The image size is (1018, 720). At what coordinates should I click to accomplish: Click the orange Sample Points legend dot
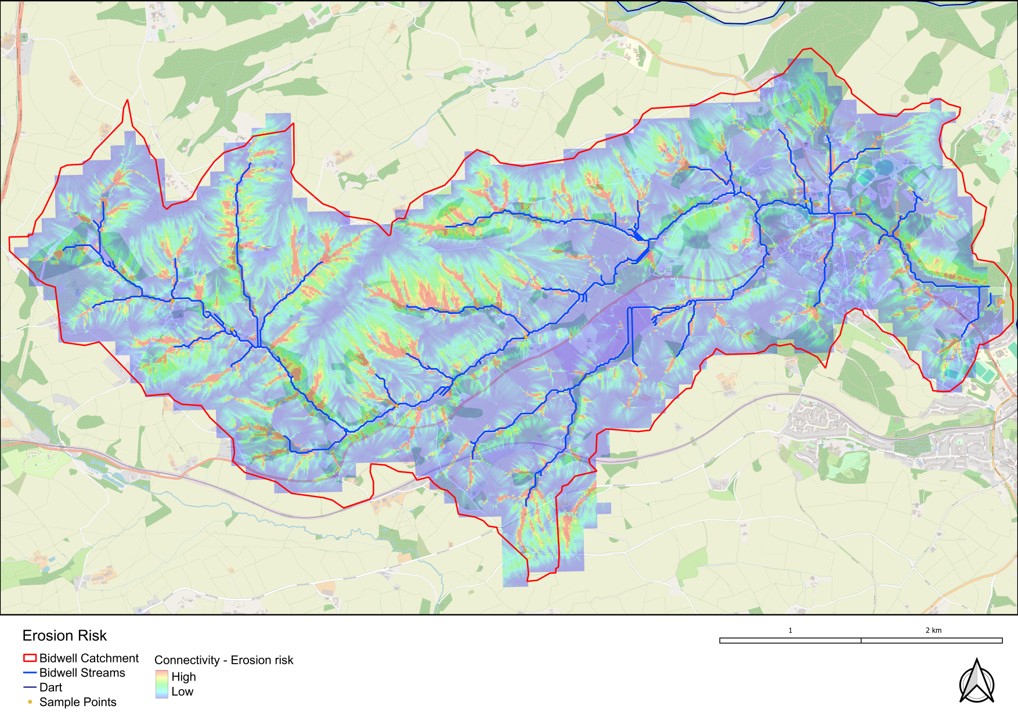[29, 703]
